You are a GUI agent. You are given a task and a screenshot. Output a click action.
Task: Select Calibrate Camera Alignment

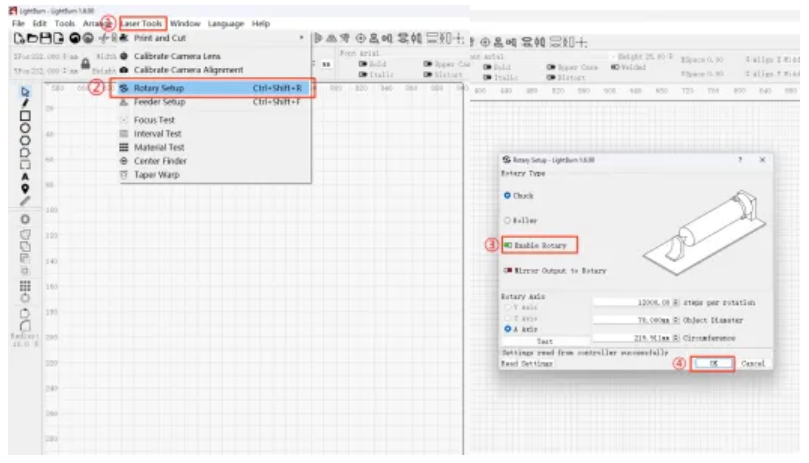pos(188,70)
